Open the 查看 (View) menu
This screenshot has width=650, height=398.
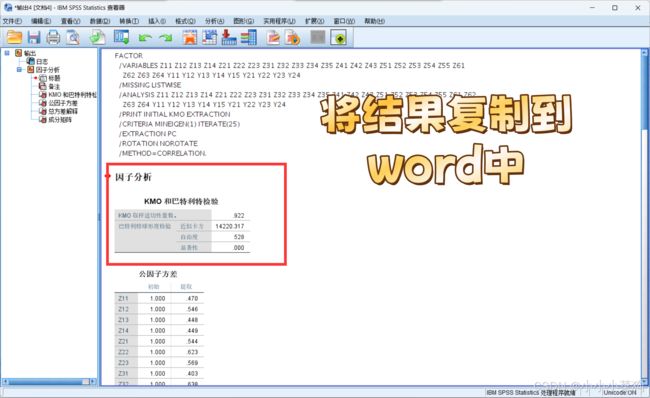[70, 21]
